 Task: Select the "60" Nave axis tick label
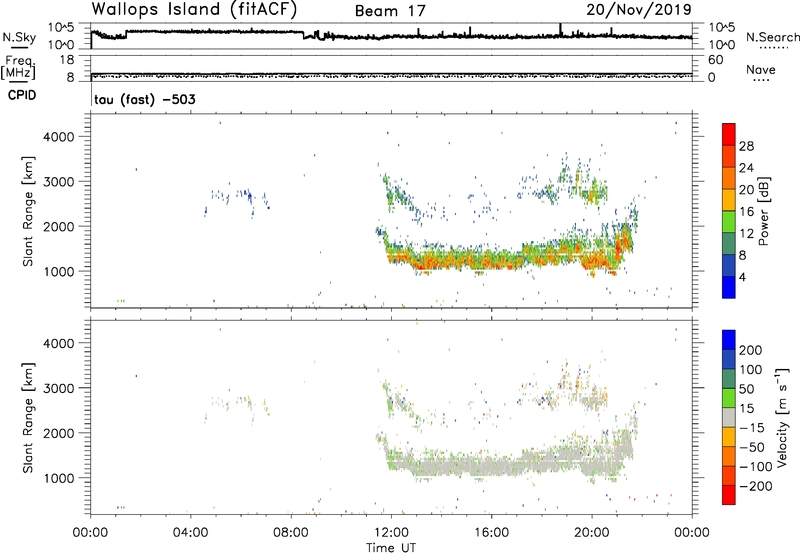pos(715,60)
